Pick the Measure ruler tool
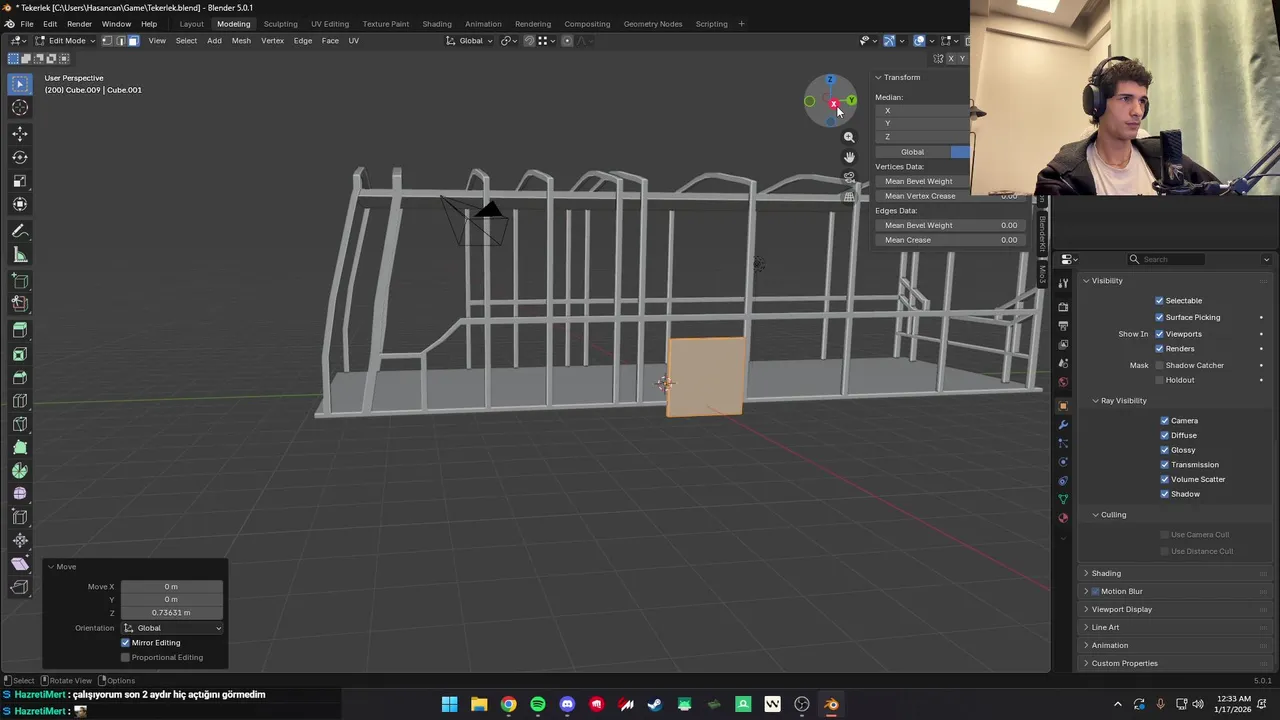The image size is (1280, 720). (20, 255)
